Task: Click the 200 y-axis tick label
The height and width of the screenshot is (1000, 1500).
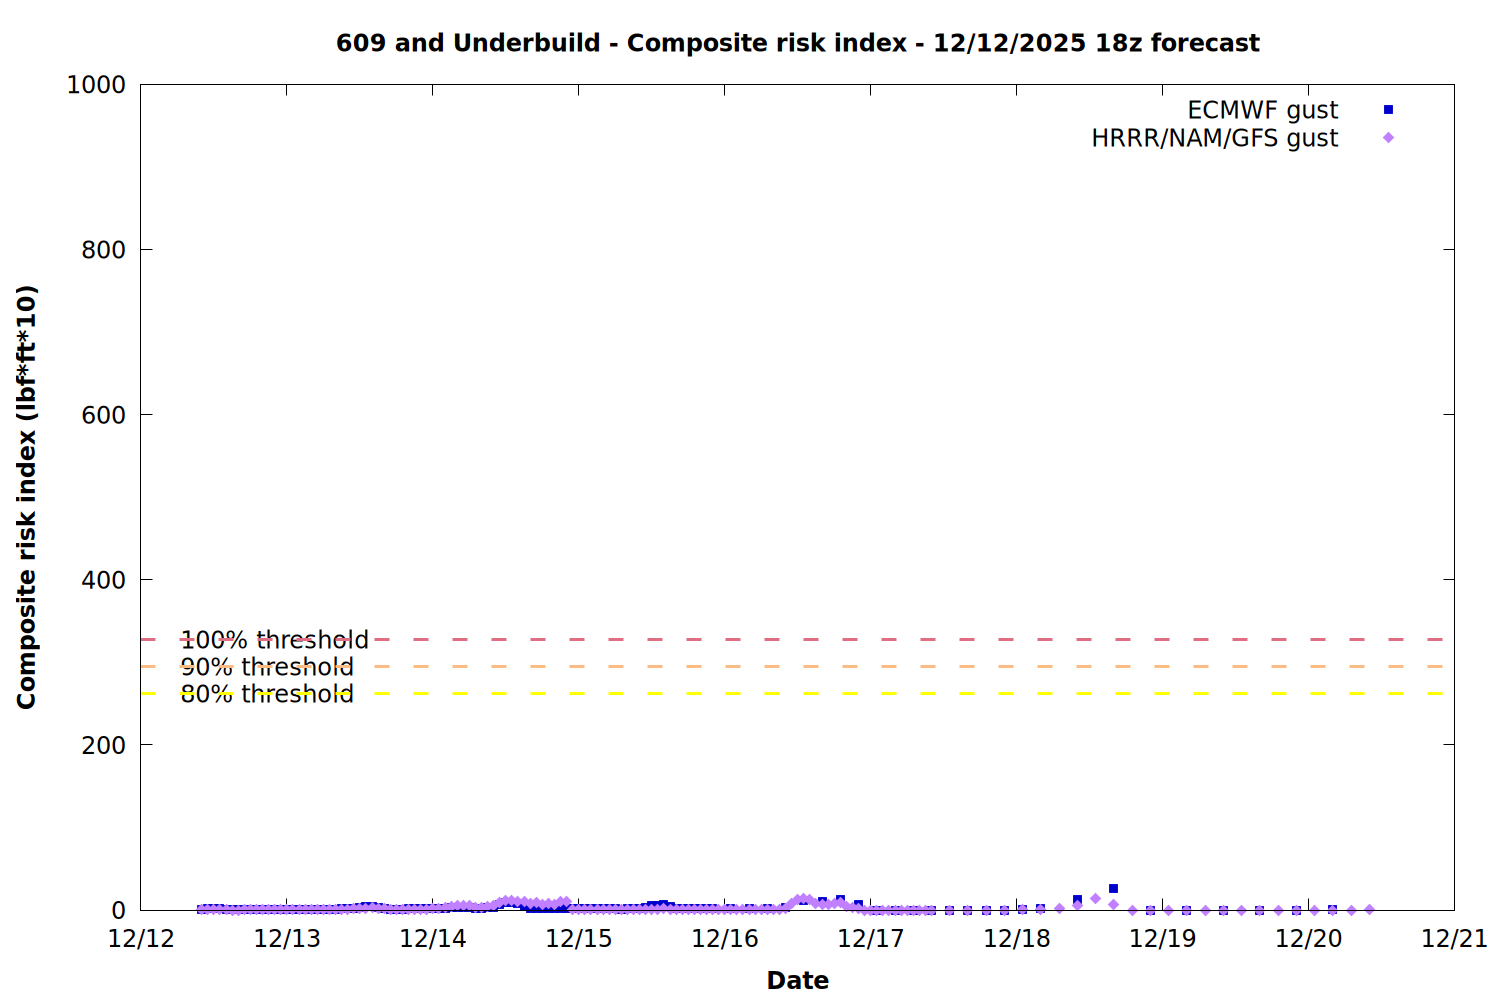Action: [104, 745]
